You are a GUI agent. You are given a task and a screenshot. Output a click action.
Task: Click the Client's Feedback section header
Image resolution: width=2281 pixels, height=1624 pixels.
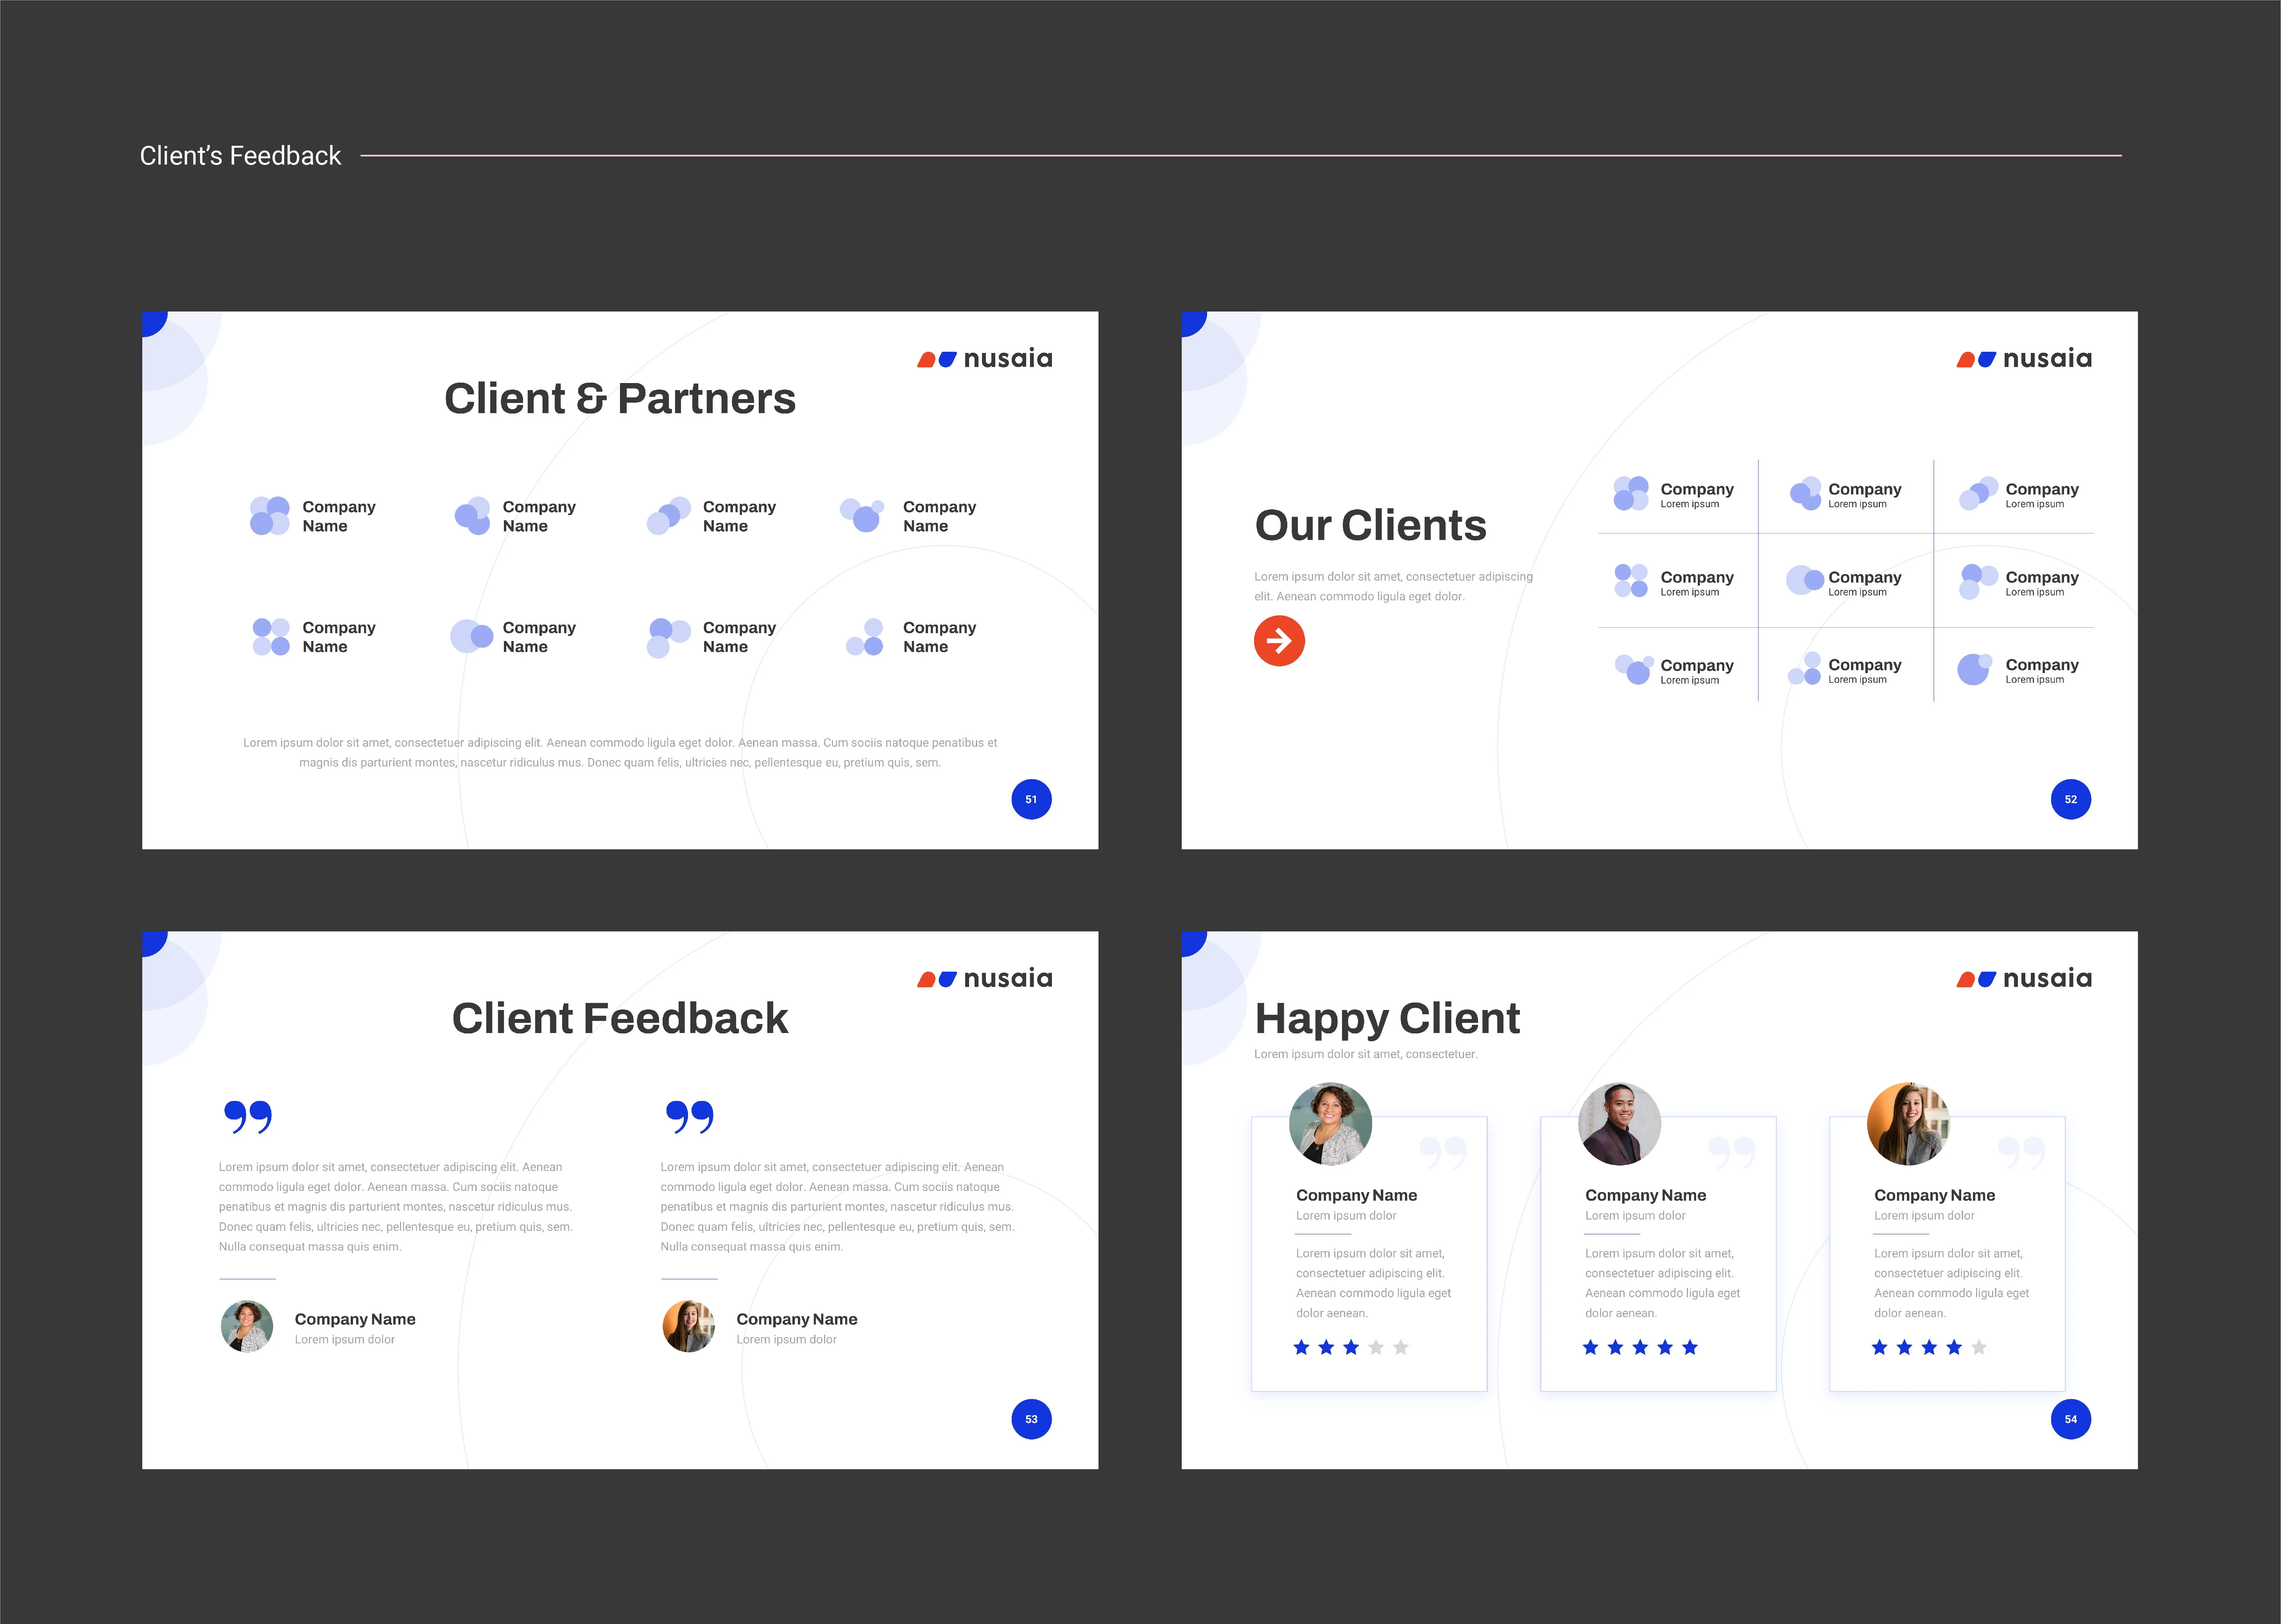coord(240,155)
